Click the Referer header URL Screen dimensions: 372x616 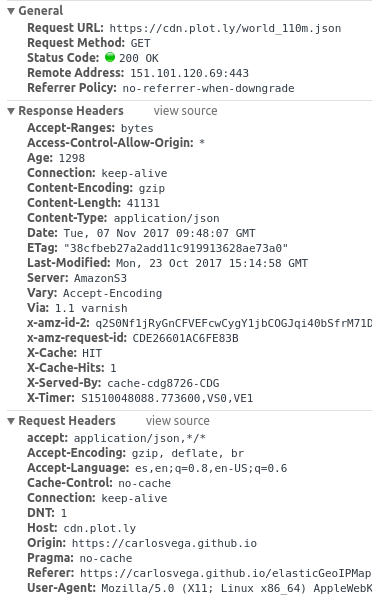(225, 574)
